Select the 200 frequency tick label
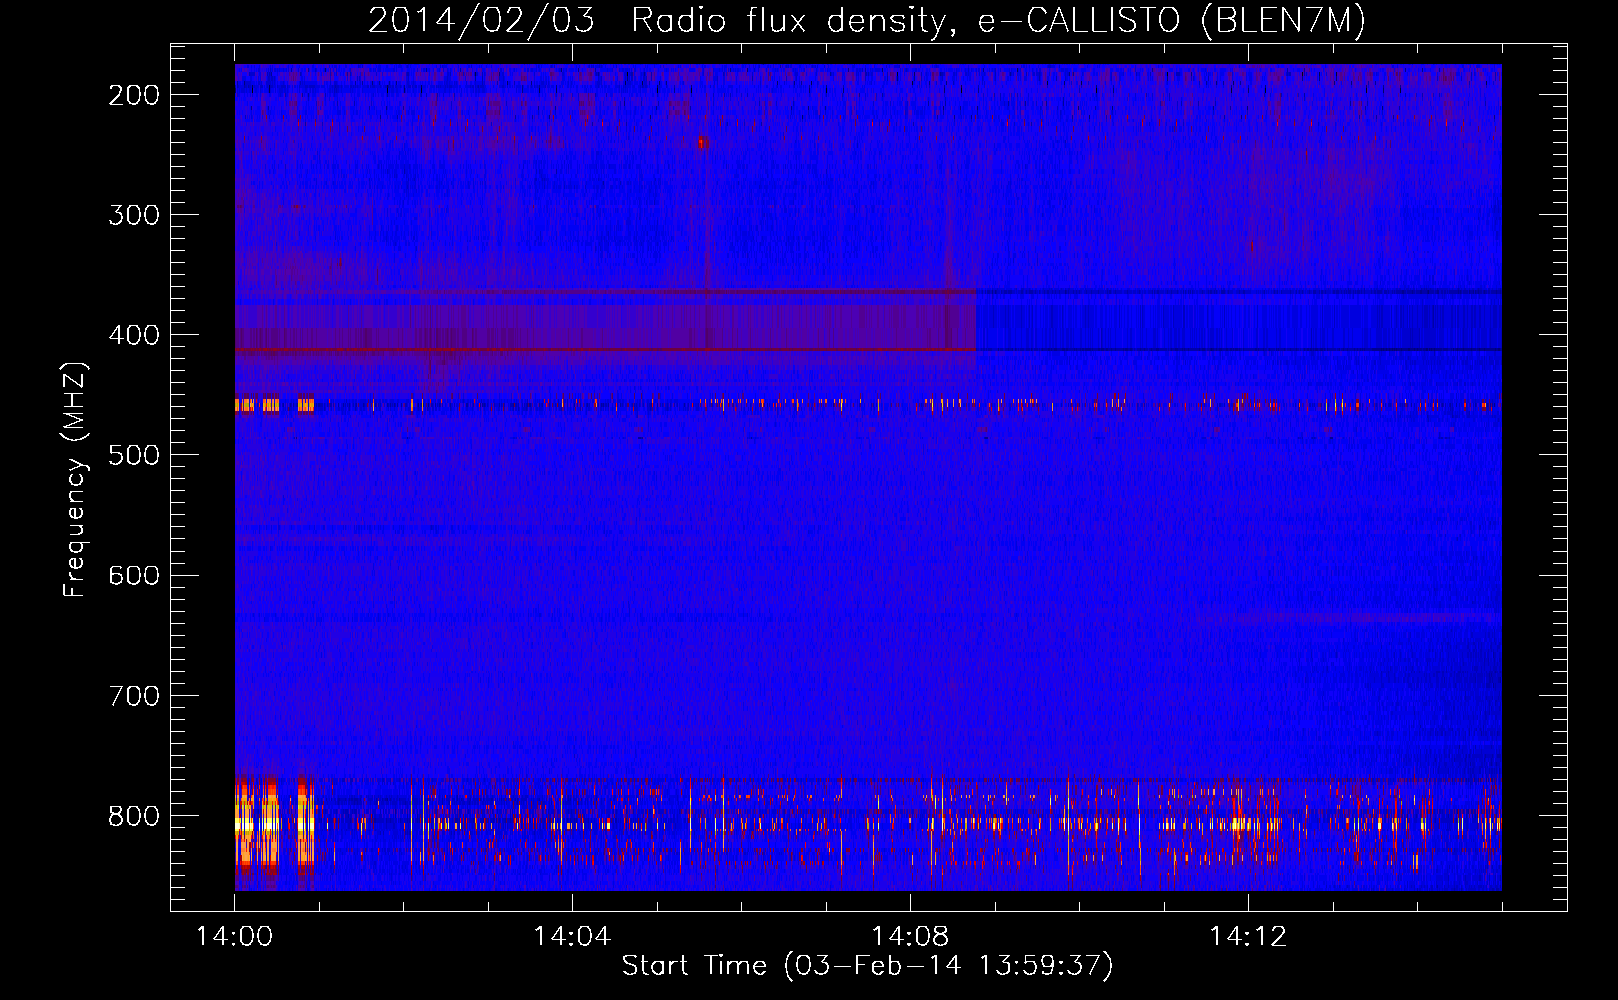Screen dimensions: 1618x1000 [x=134, y=95]
